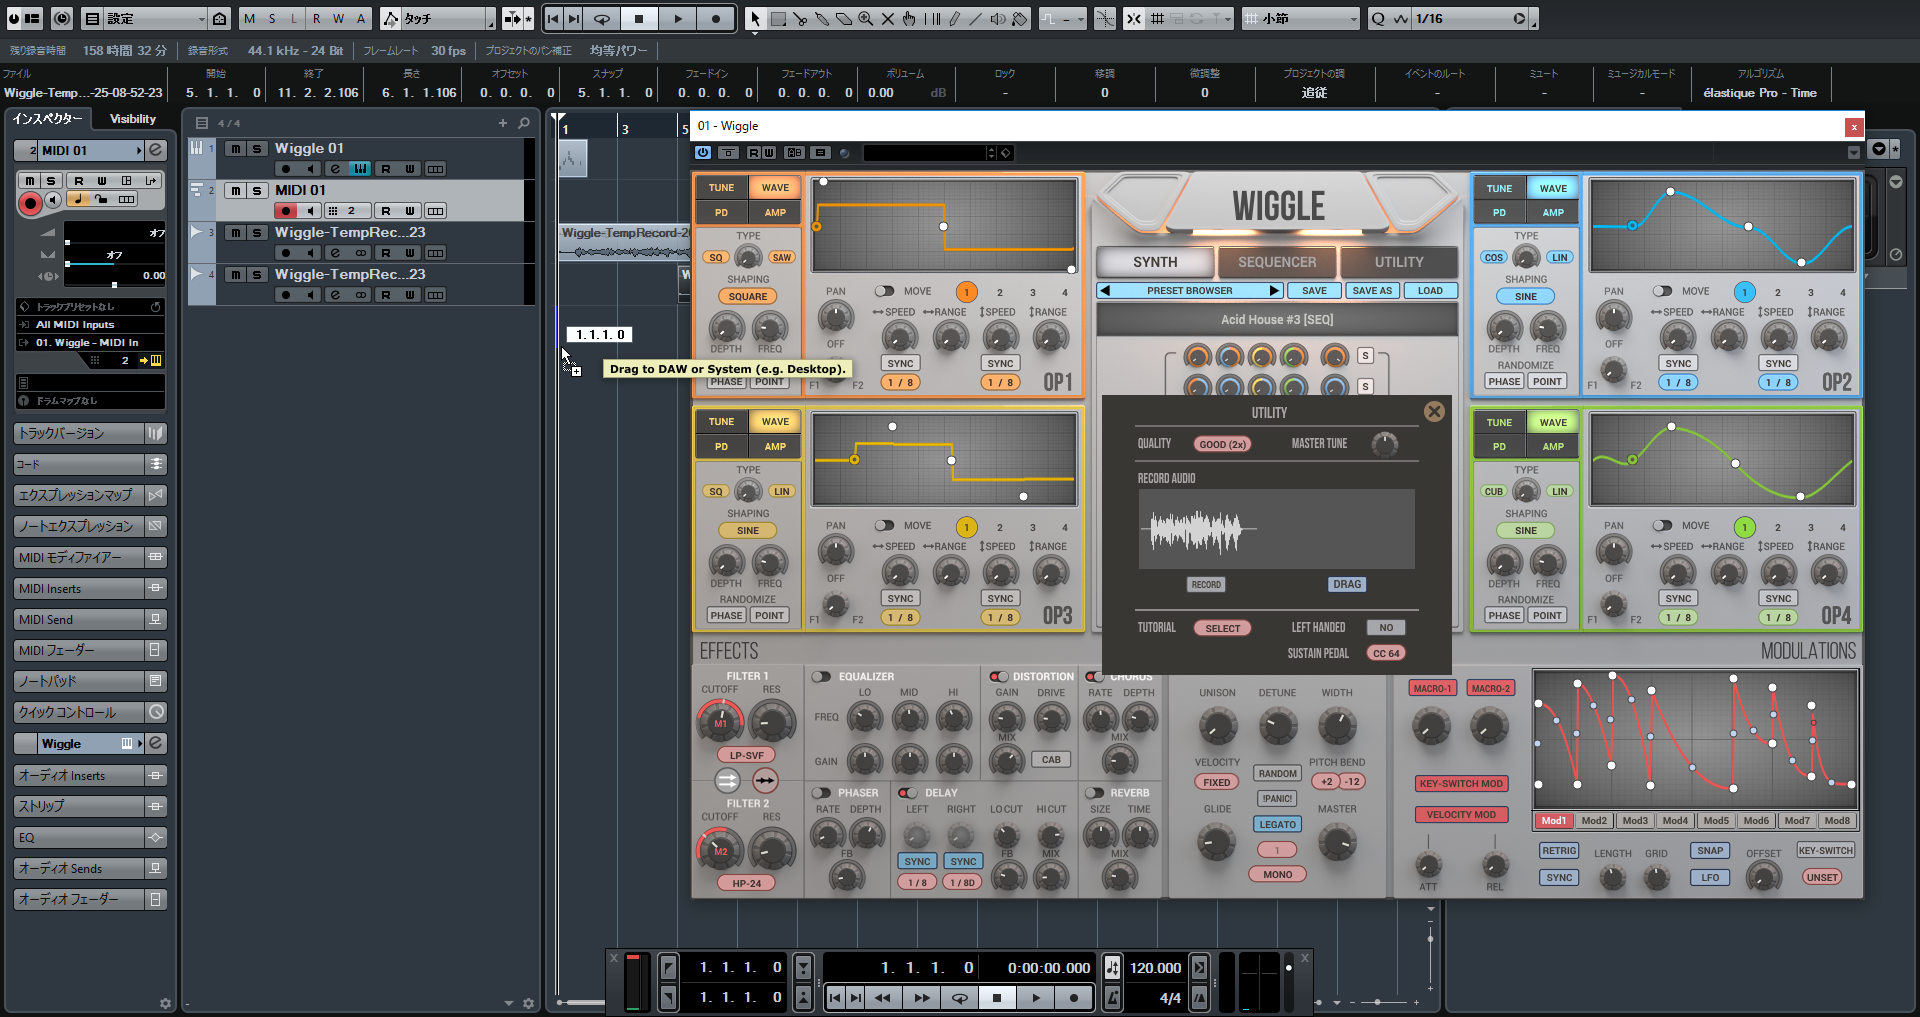Add track with plus icon
The width and height of the screenshot is (1920, 1017).
tap(502, 123)
